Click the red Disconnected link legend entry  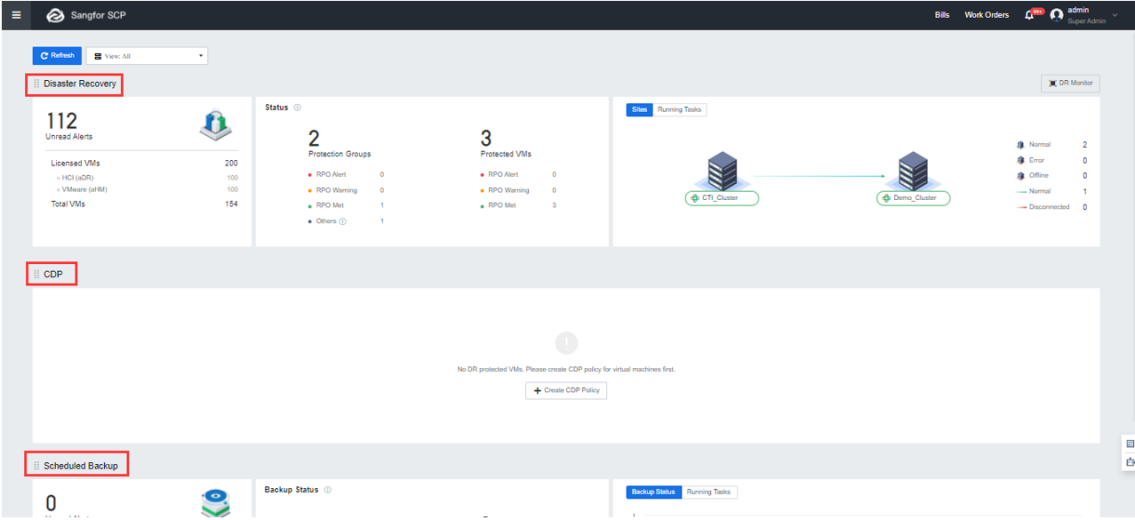point(1042,207)
